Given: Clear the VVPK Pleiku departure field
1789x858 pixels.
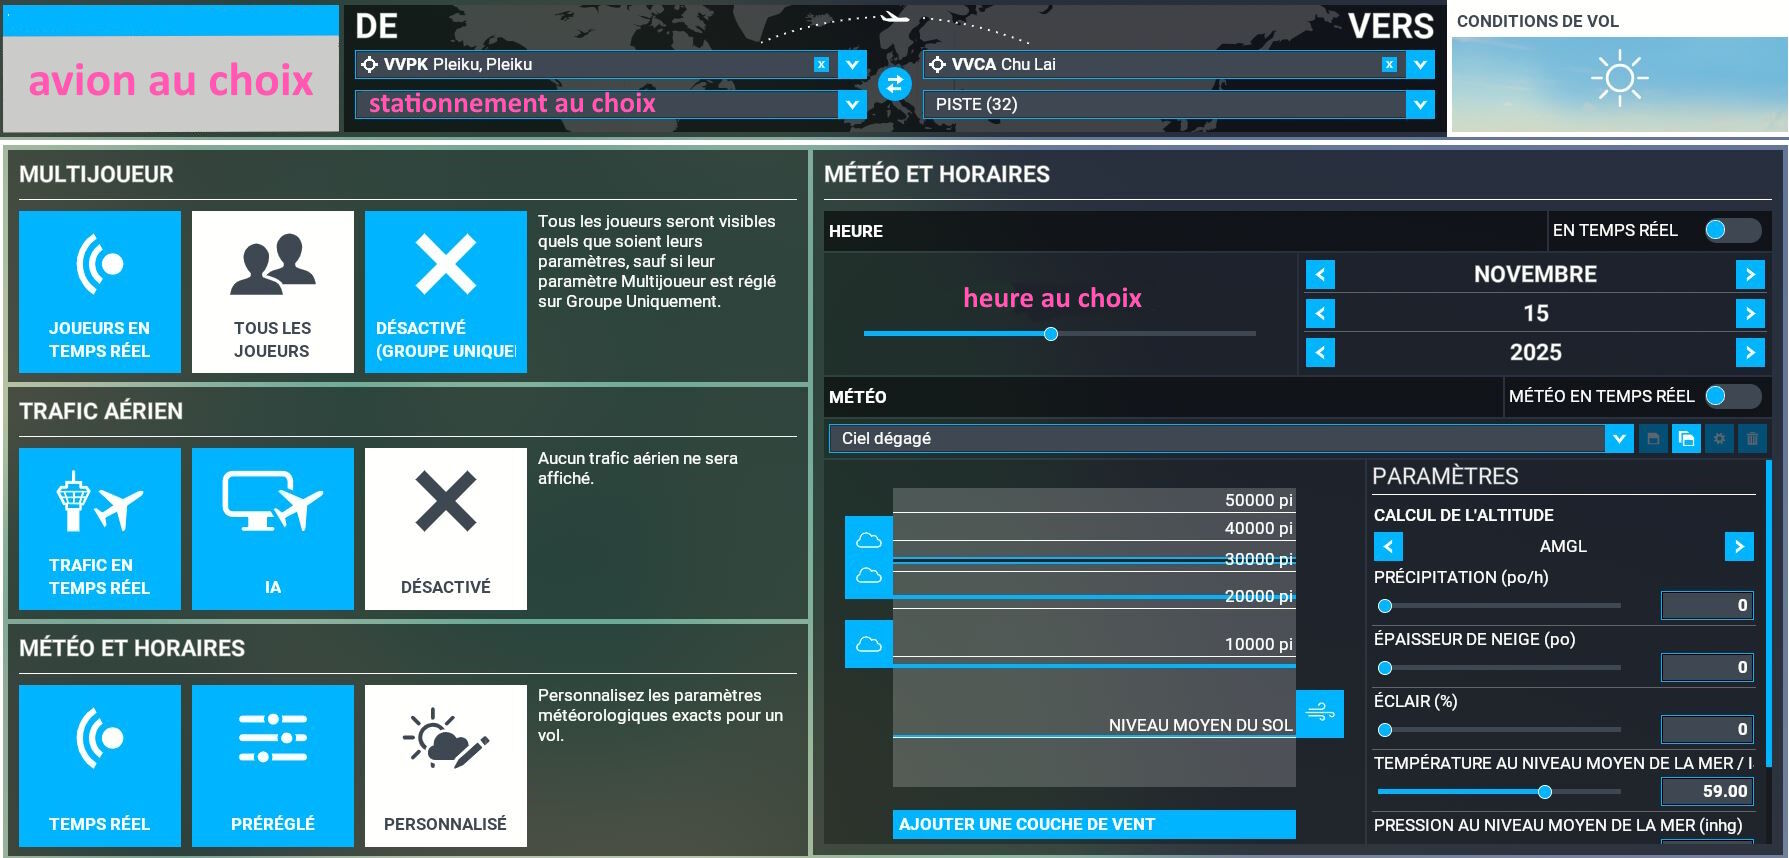Looking at the screenshot, I should tap(821, 64).
